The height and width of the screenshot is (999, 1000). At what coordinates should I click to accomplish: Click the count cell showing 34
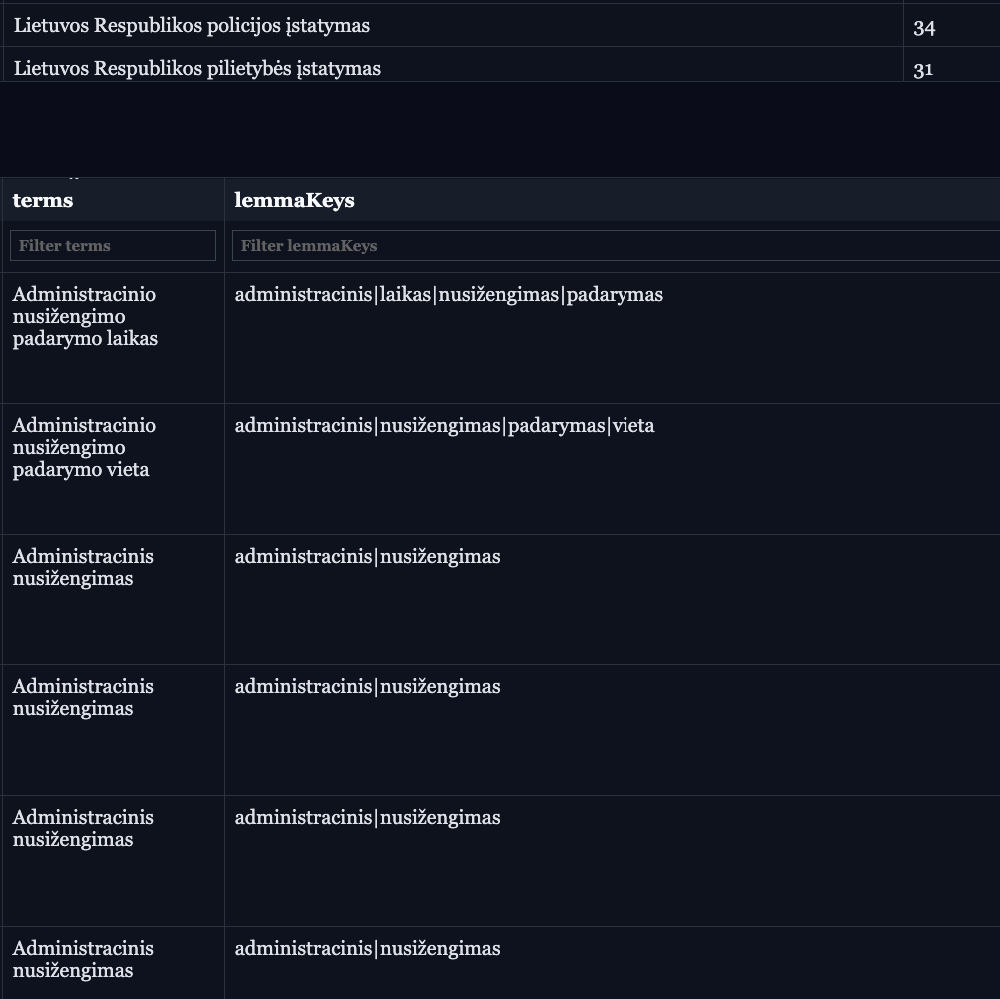(924, 28)
